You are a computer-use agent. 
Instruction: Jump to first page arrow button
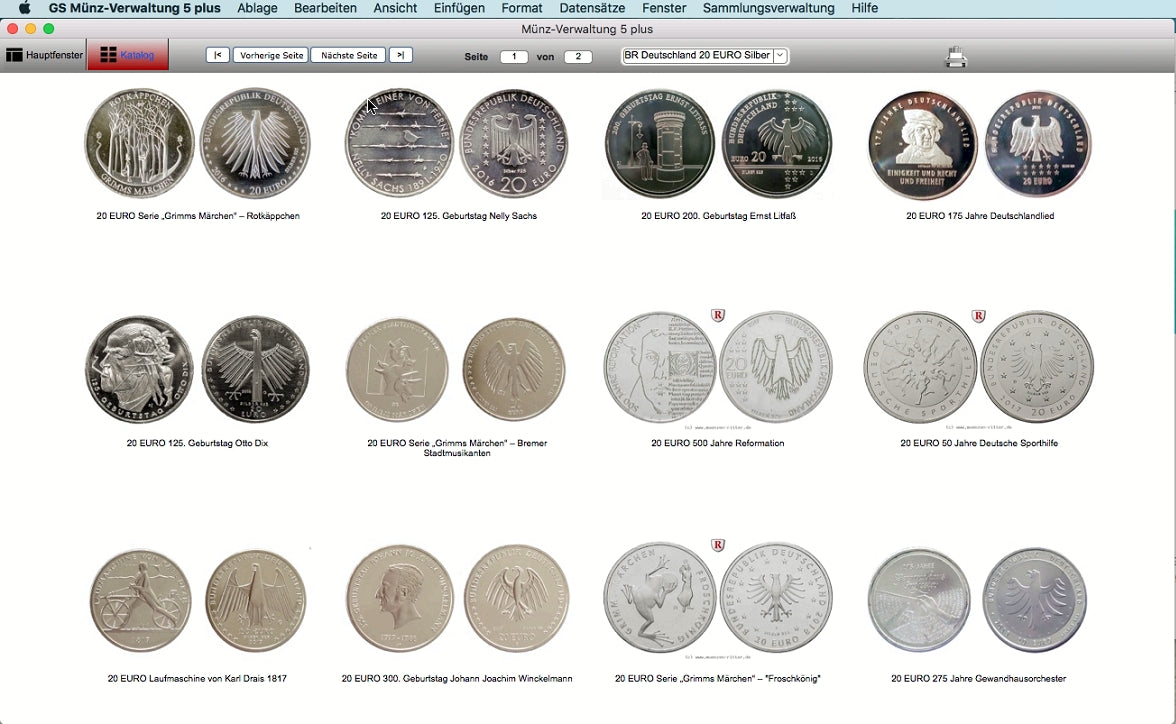pyautogui.click(x=218, y=55)
